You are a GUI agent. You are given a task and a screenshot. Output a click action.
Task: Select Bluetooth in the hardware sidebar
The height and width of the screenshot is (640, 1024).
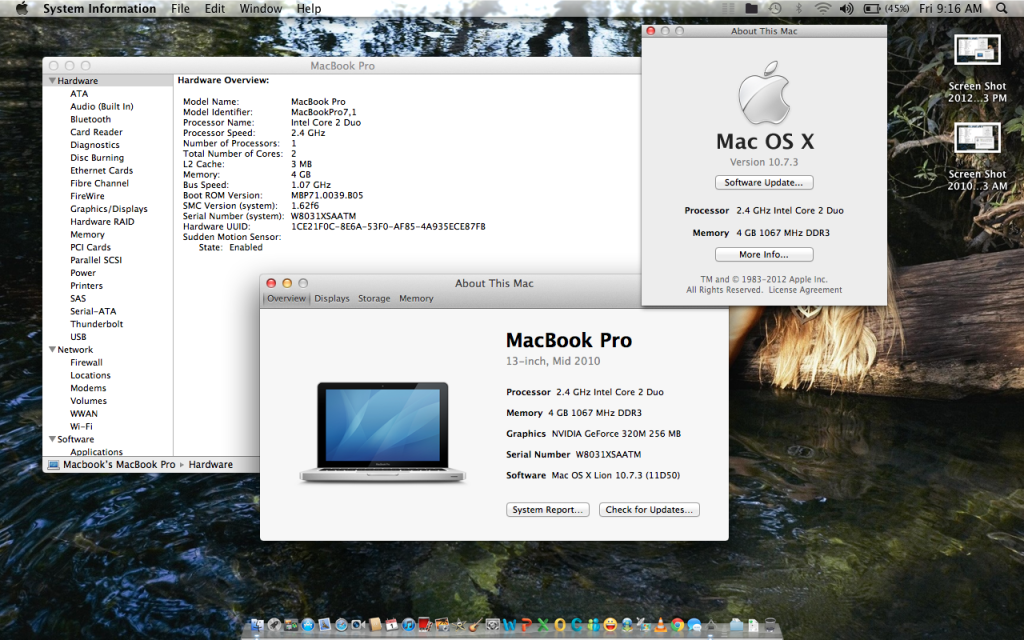(x=91, y=120)
